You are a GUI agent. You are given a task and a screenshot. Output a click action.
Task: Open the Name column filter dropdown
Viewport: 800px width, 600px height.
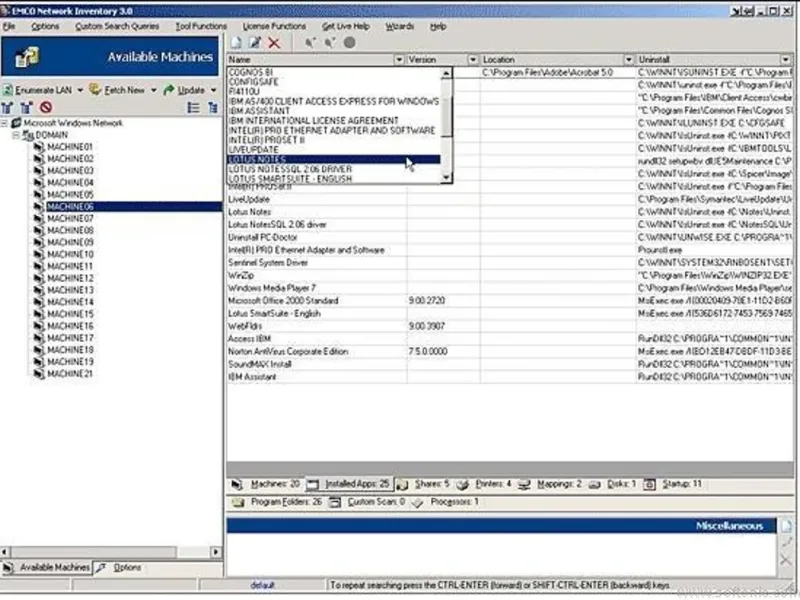(x=399, y=60)
